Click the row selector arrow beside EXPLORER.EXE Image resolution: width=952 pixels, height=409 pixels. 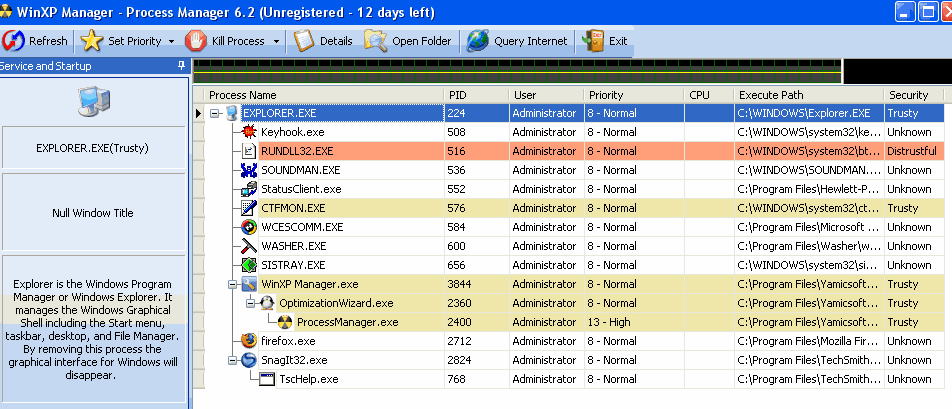(x=199, y=113)
